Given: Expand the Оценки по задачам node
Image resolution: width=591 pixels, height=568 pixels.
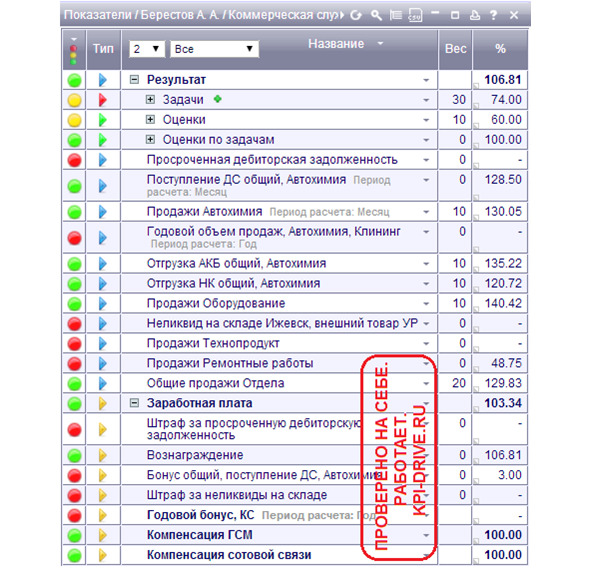Looking at the screenshot, I should coord(150,139).
